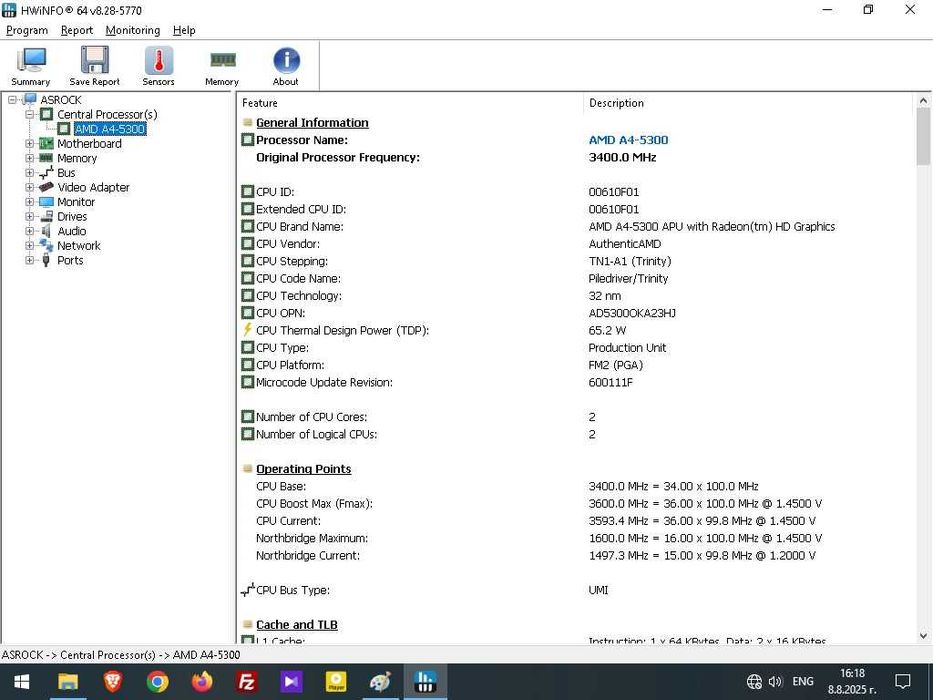Select the CPU Code Name row
The height and width of the screenshot is (700, 933).
click(575, 279)
